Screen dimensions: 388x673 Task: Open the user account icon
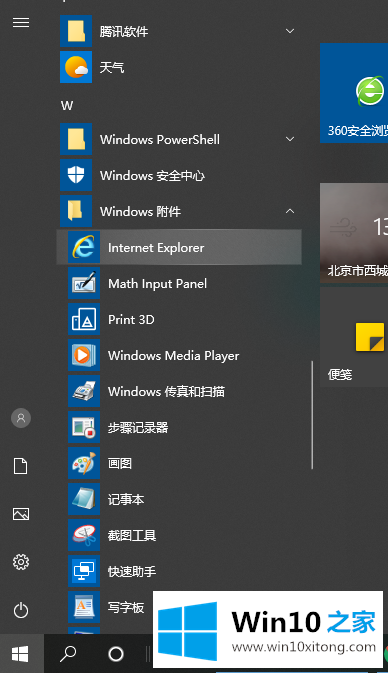pos(21,418)
